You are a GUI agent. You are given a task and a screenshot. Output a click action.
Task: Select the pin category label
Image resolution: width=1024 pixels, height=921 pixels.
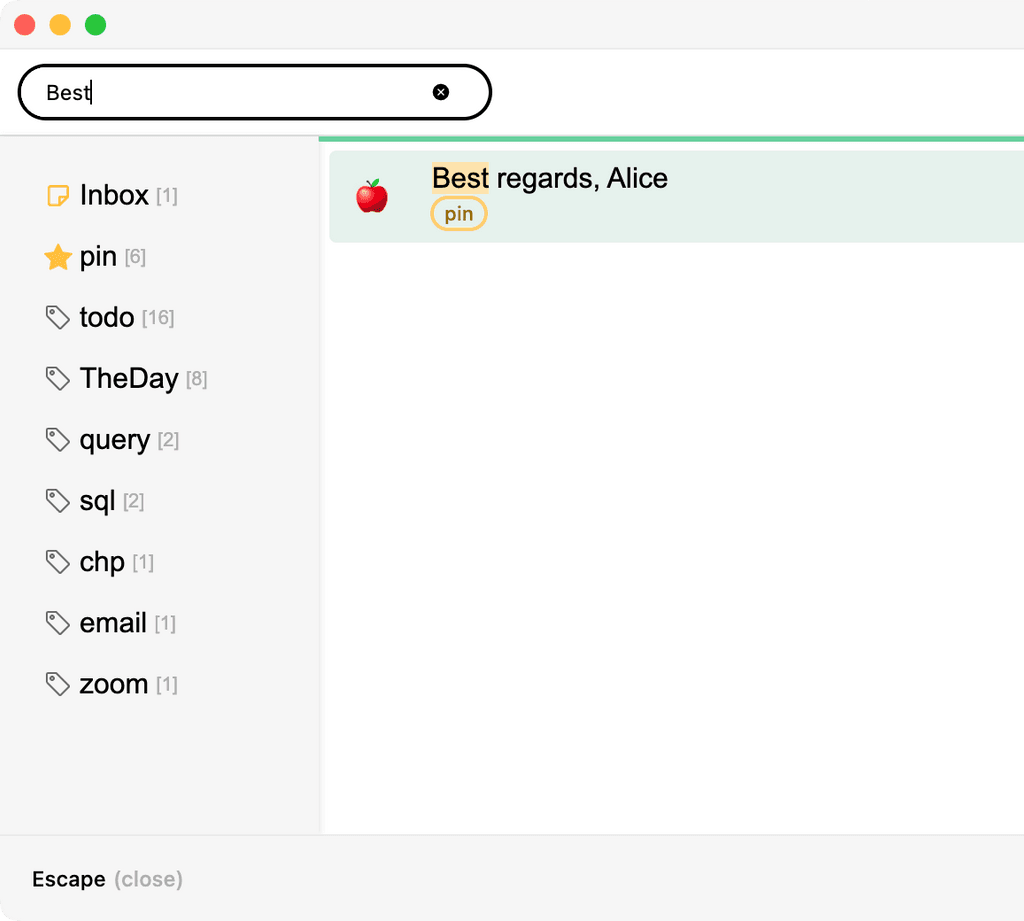(x=98, y=257)
